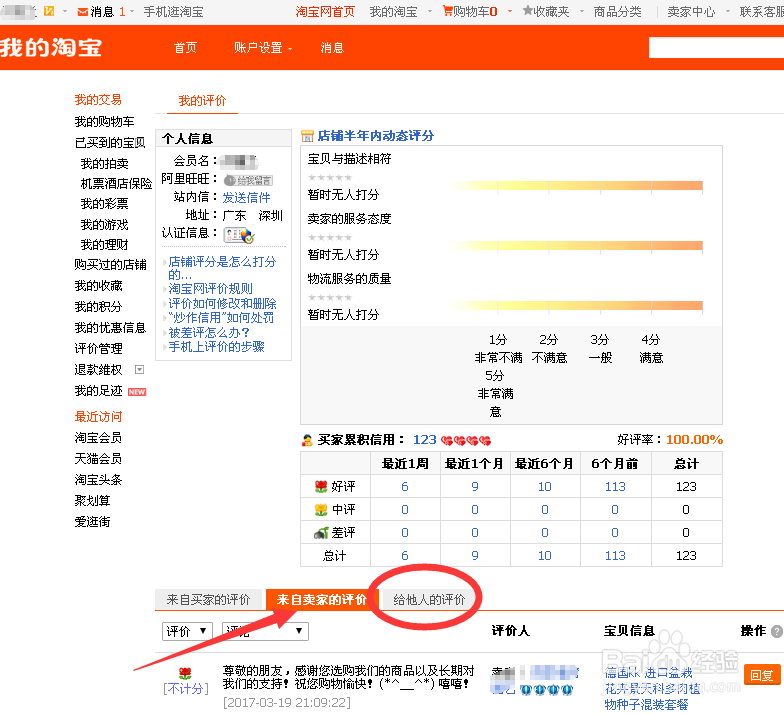Click the 我的淘宝 logo
The height and width of the screenshot is (714, 784).
[x=51, y=48]
